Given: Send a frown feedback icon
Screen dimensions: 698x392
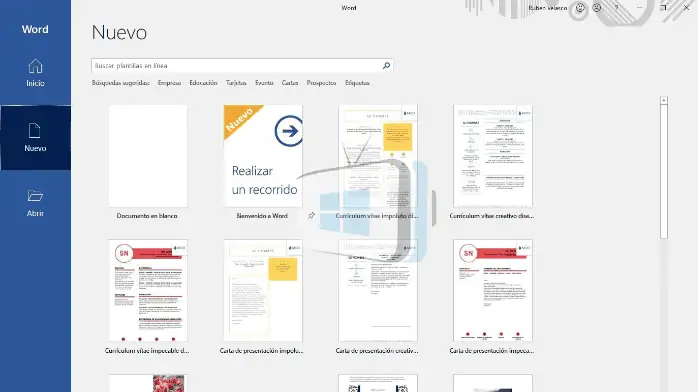Looking at the screenshot, I should (x=597, y=8).
